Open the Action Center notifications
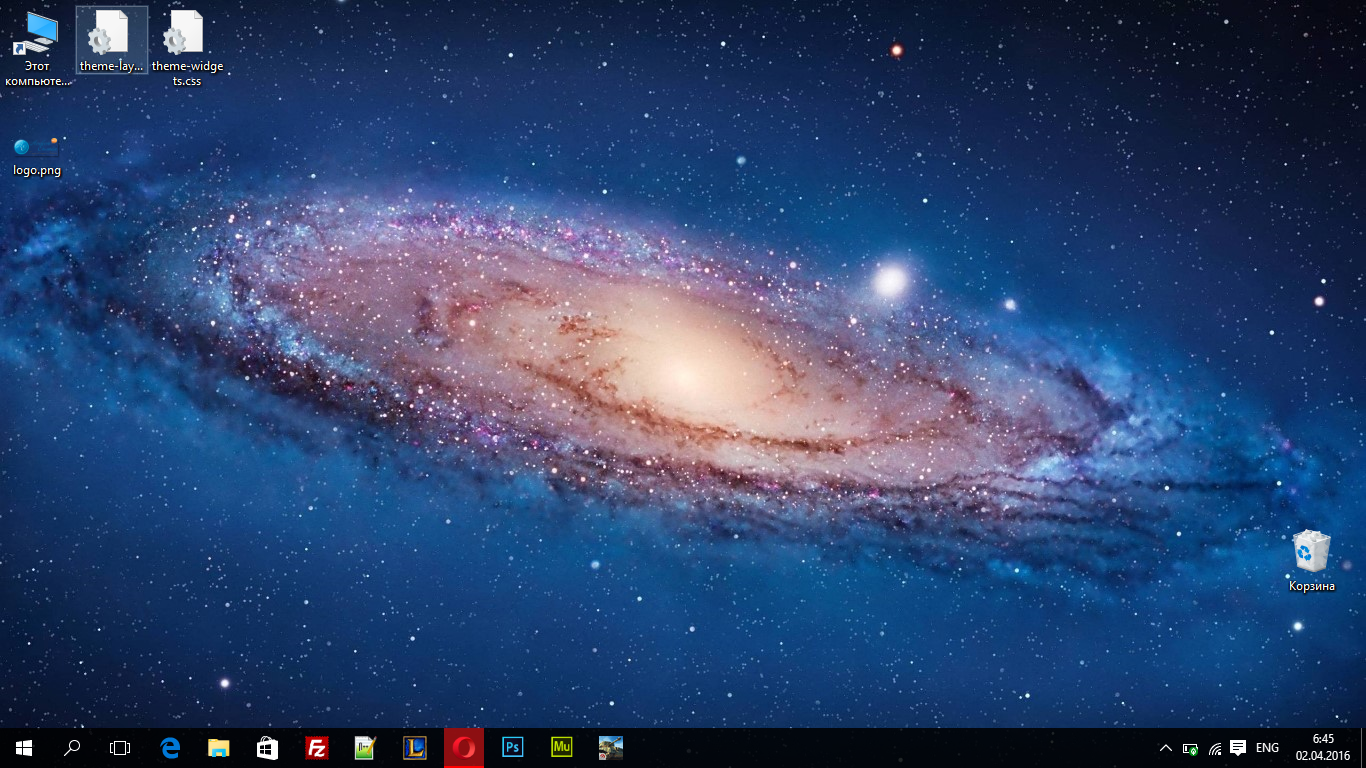 1238,748
